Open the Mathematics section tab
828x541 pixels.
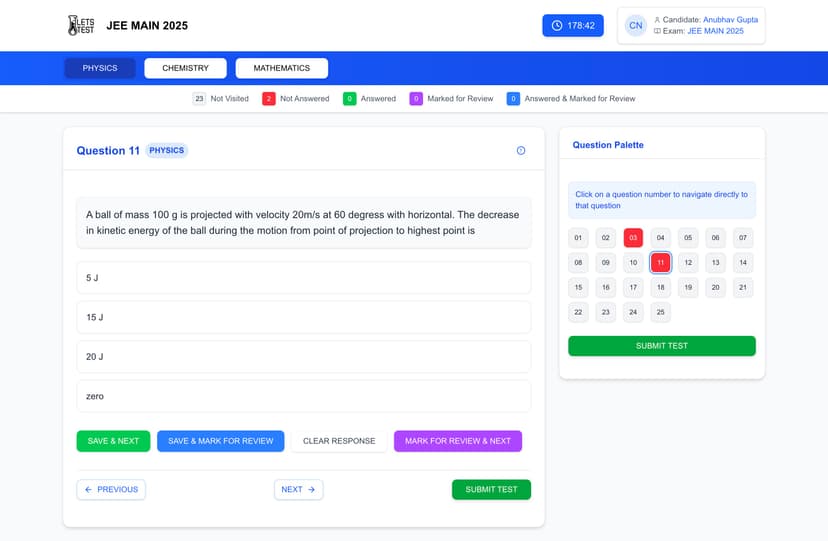point(281,68)
